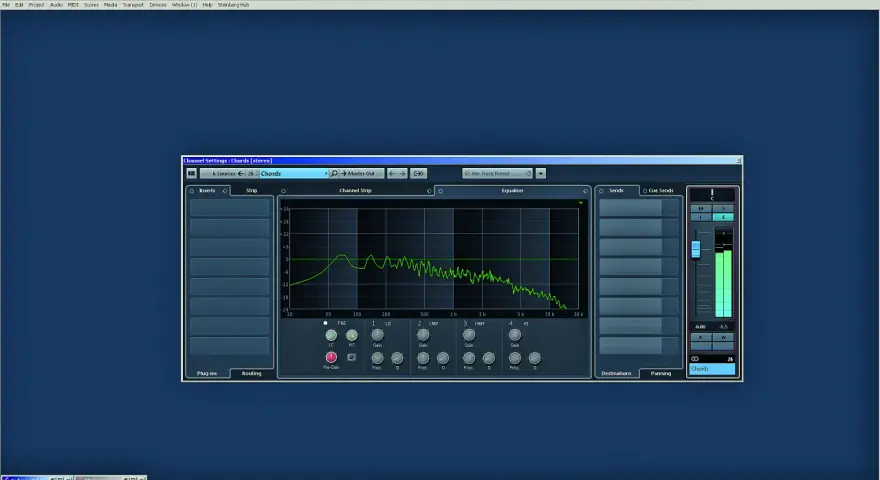880x480 pixels.
Task: Click the pan control at top of strip
Action: pos(712,194)
